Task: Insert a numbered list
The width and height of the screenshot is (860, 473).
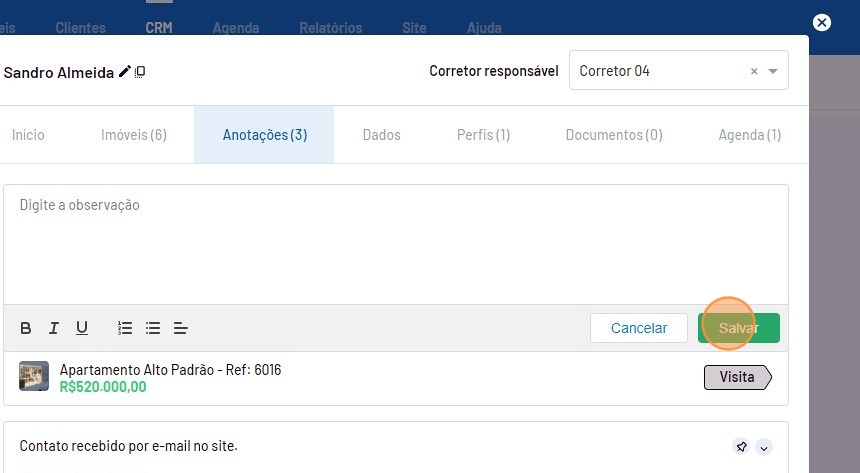Action: (x=125, y=328)
